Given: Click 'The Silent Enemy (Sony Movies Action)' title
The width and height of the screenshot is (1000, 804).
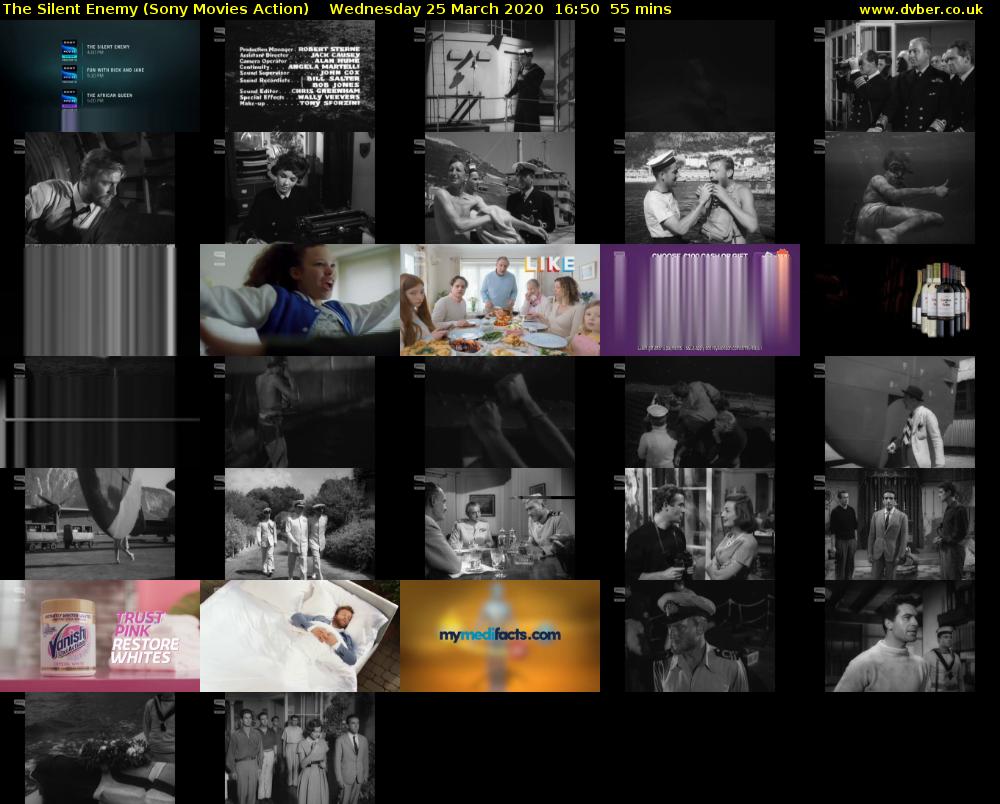Looking at the screenshot, I should tap(156, 10).
